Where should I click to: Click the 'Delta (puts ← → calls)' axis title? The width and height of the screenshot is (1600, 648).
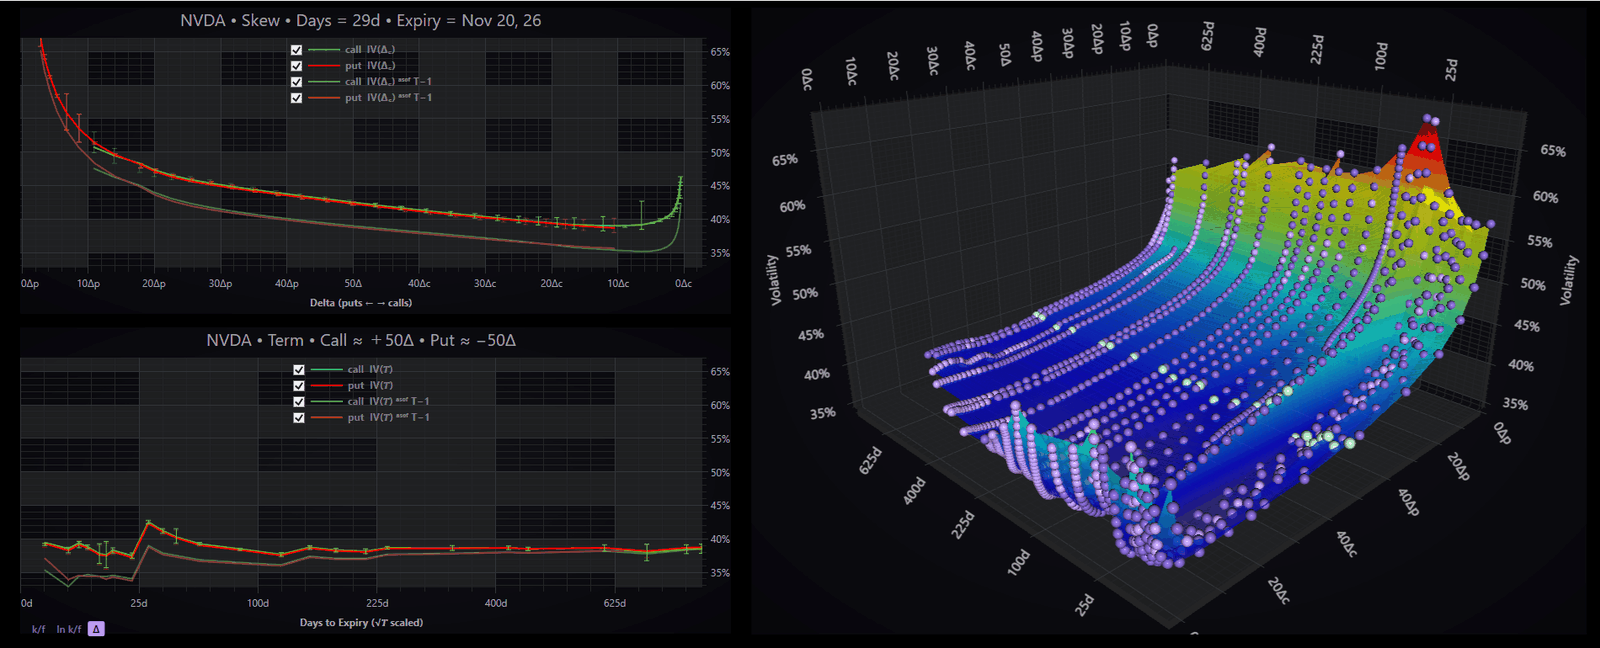click(x=361, y=303)
